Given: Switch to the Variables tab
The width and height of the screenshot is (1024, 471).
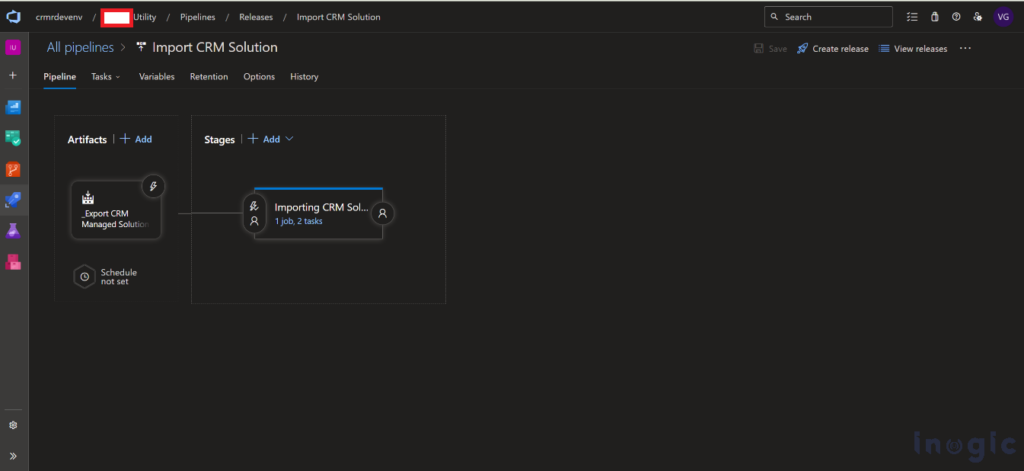Looking at the screenshot, I should click(157, 76).
